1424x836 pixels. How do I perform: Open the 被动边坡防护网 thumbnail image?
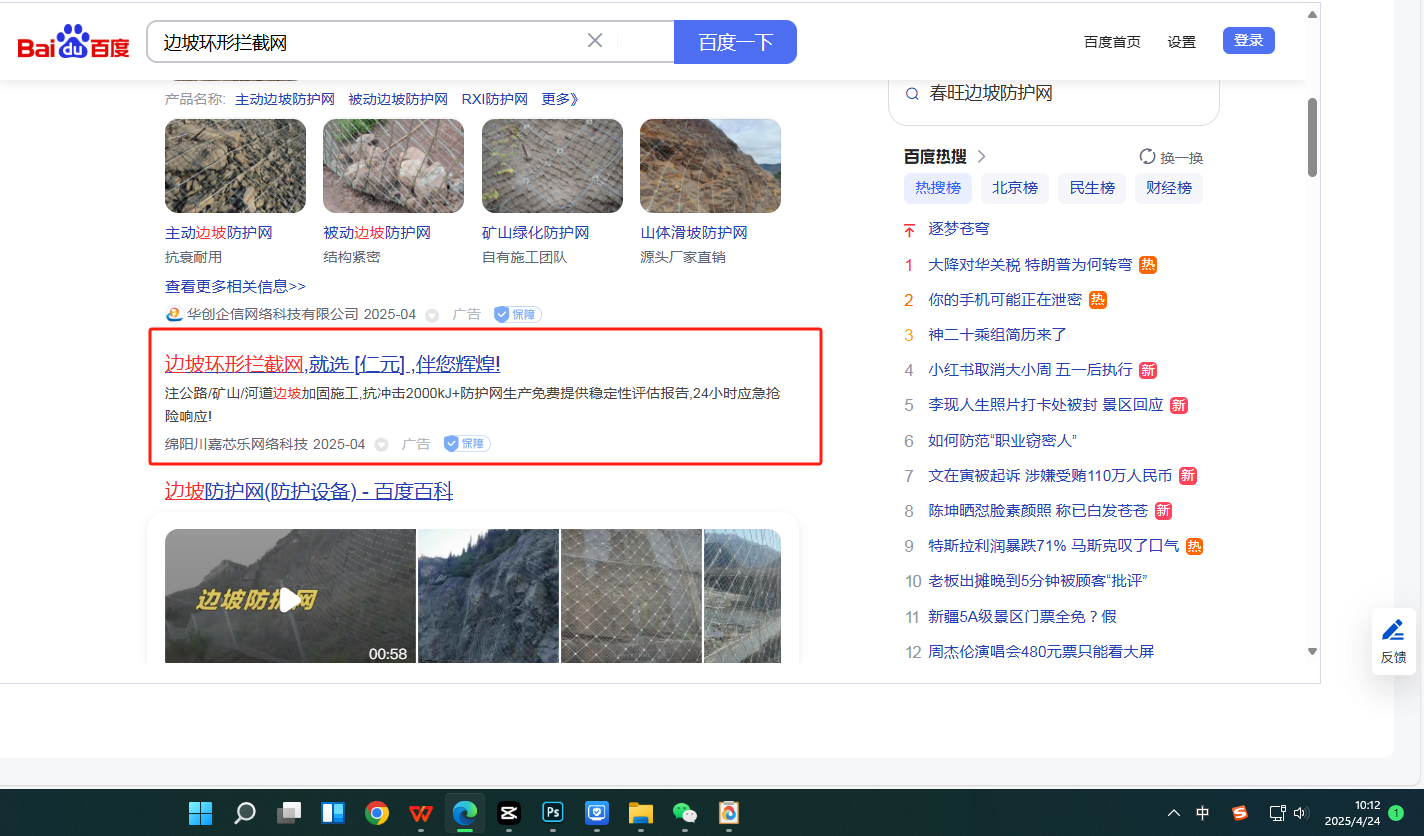point(393,166)
